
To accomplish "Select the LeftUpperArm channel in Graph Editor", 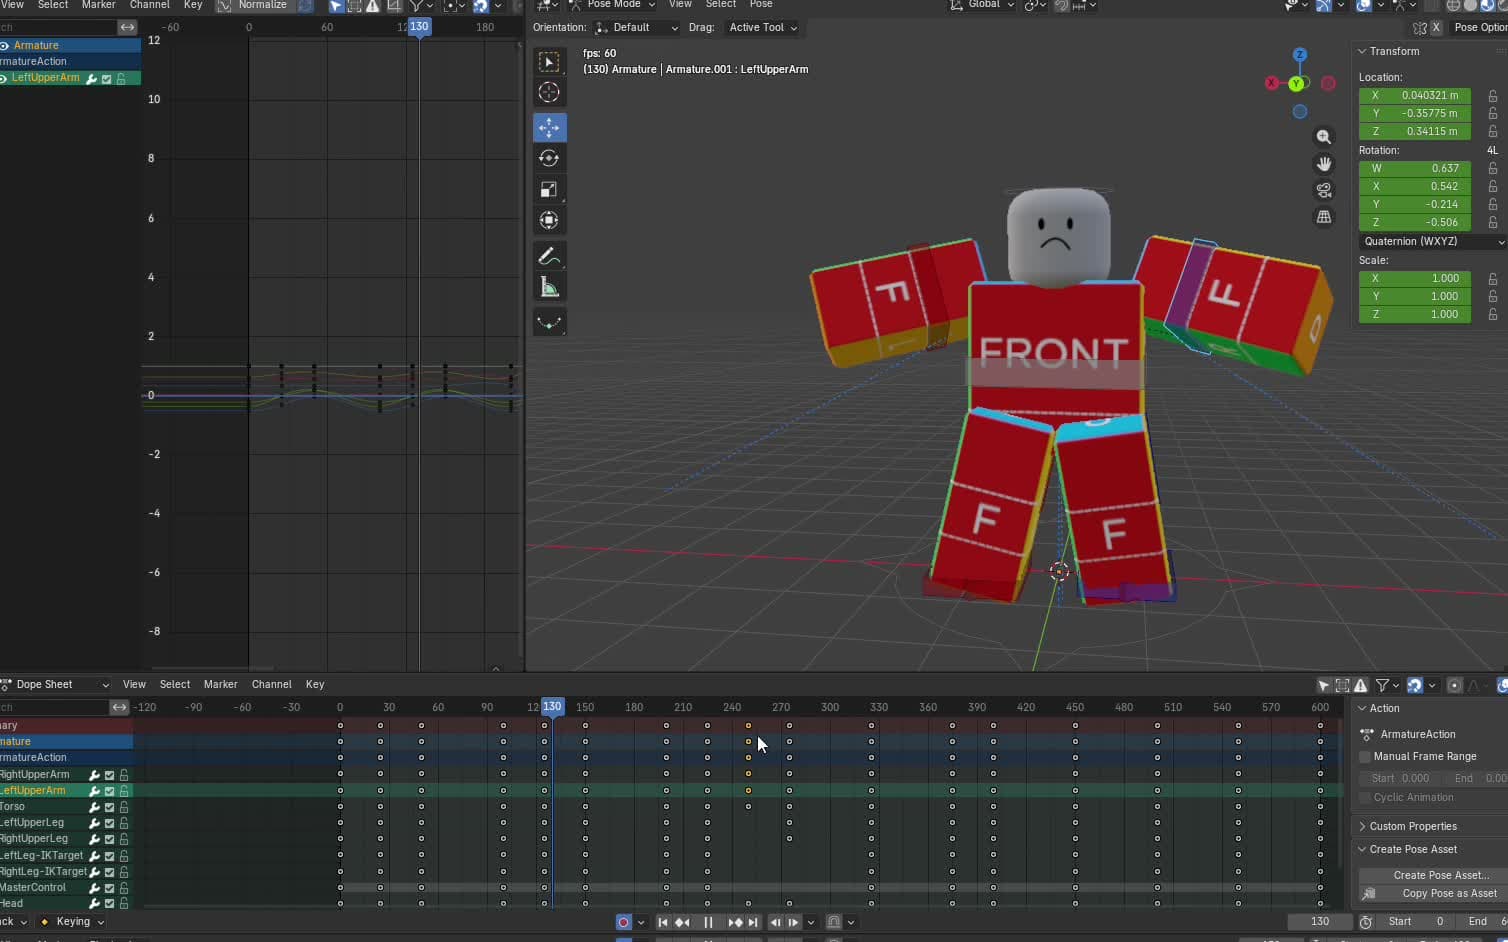I will click(46, 78).
